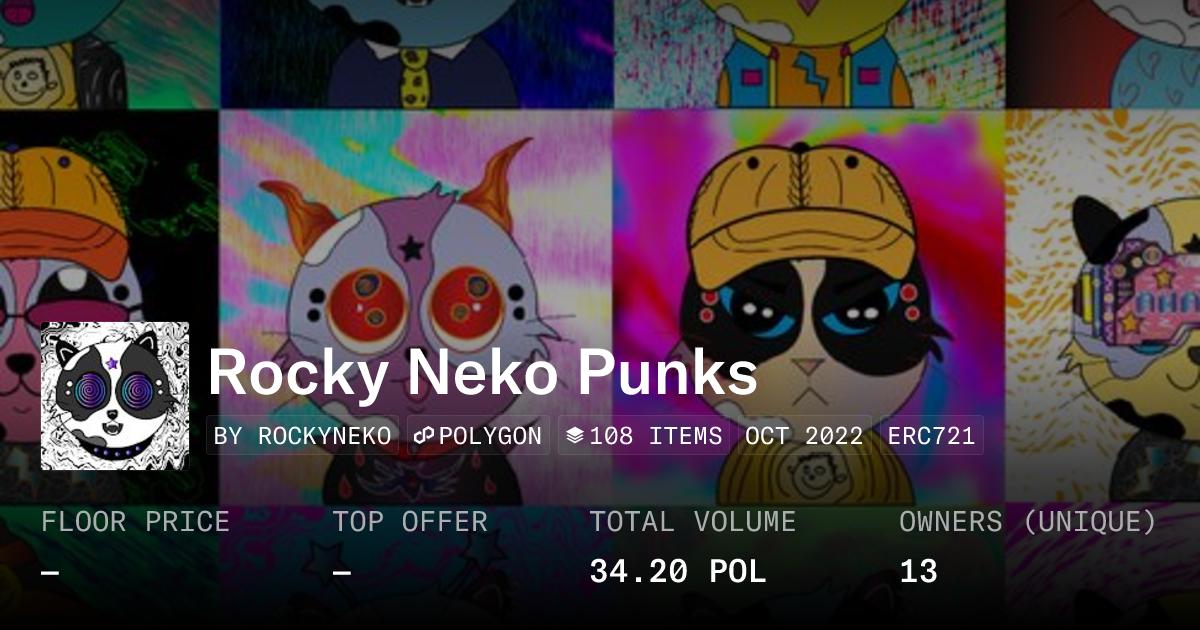The width and height of the screenshot is (1200, 630).
Task: Click the TOP OFFER stat label
Action: click(410, 522)
